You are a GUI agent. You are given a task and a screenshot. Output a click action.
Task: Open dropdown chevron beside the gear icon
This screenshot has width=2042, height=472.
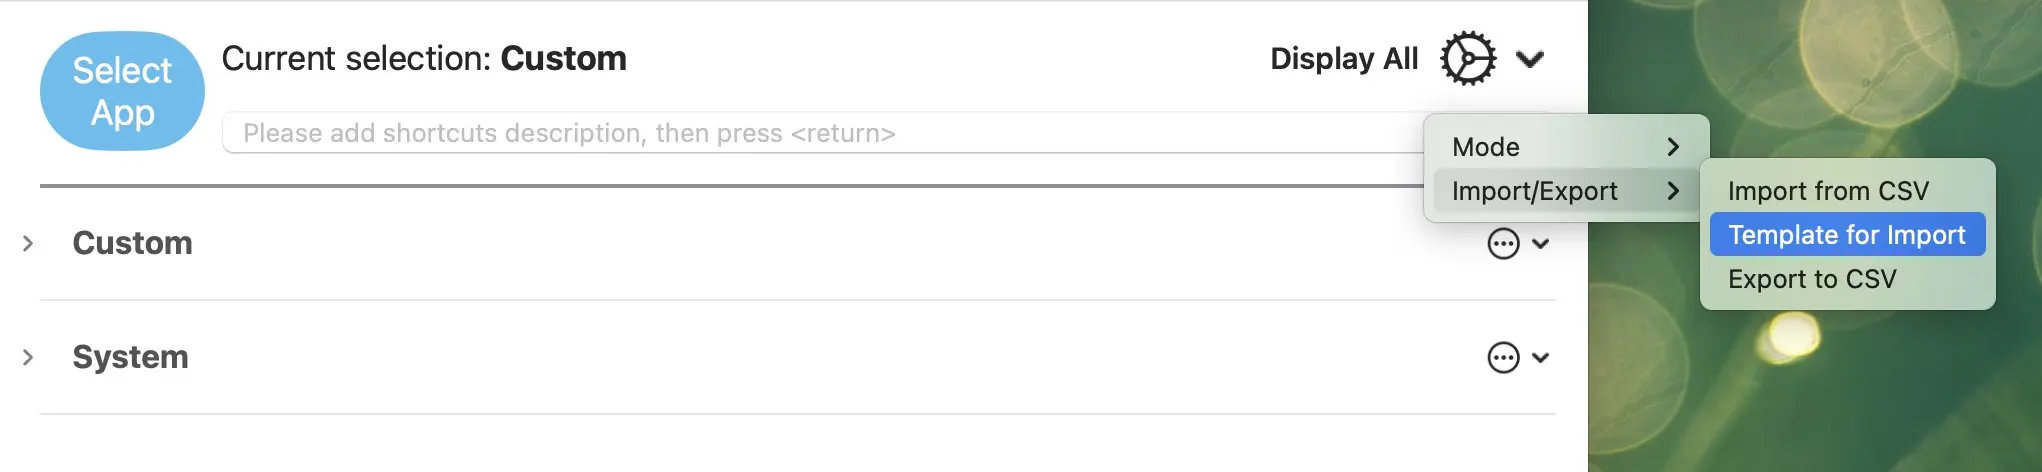pyautogui.click(x=1530, y=59)
